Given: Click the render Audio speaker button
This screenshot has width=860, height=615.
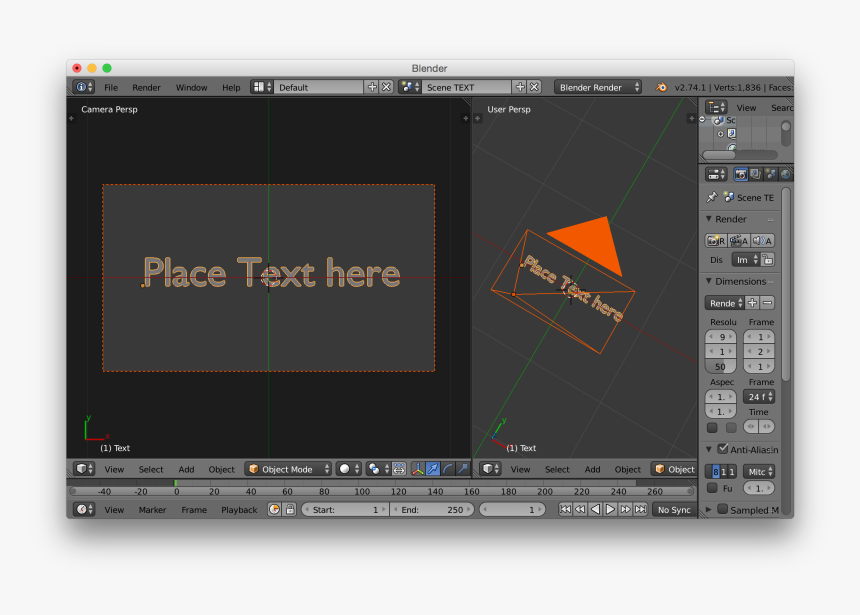Looking at the screenshot, I should tap(762, 240).
